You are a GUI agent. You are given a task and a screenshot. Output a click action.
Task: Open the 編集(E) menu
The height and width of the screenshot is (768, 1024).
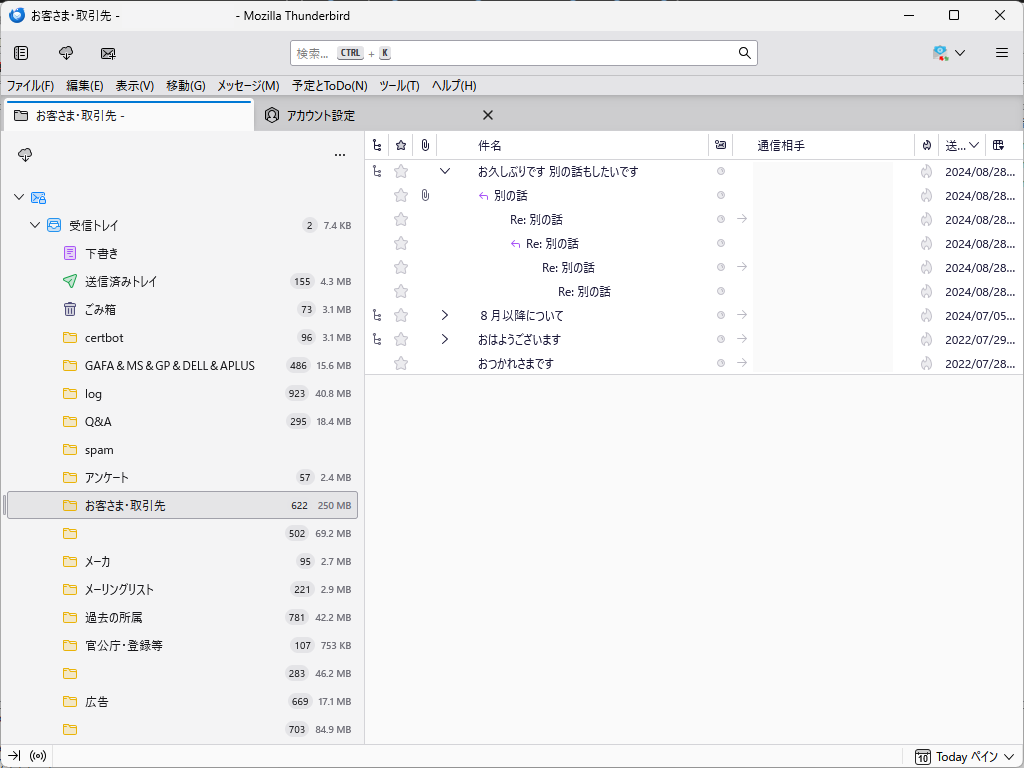point(84,86)
